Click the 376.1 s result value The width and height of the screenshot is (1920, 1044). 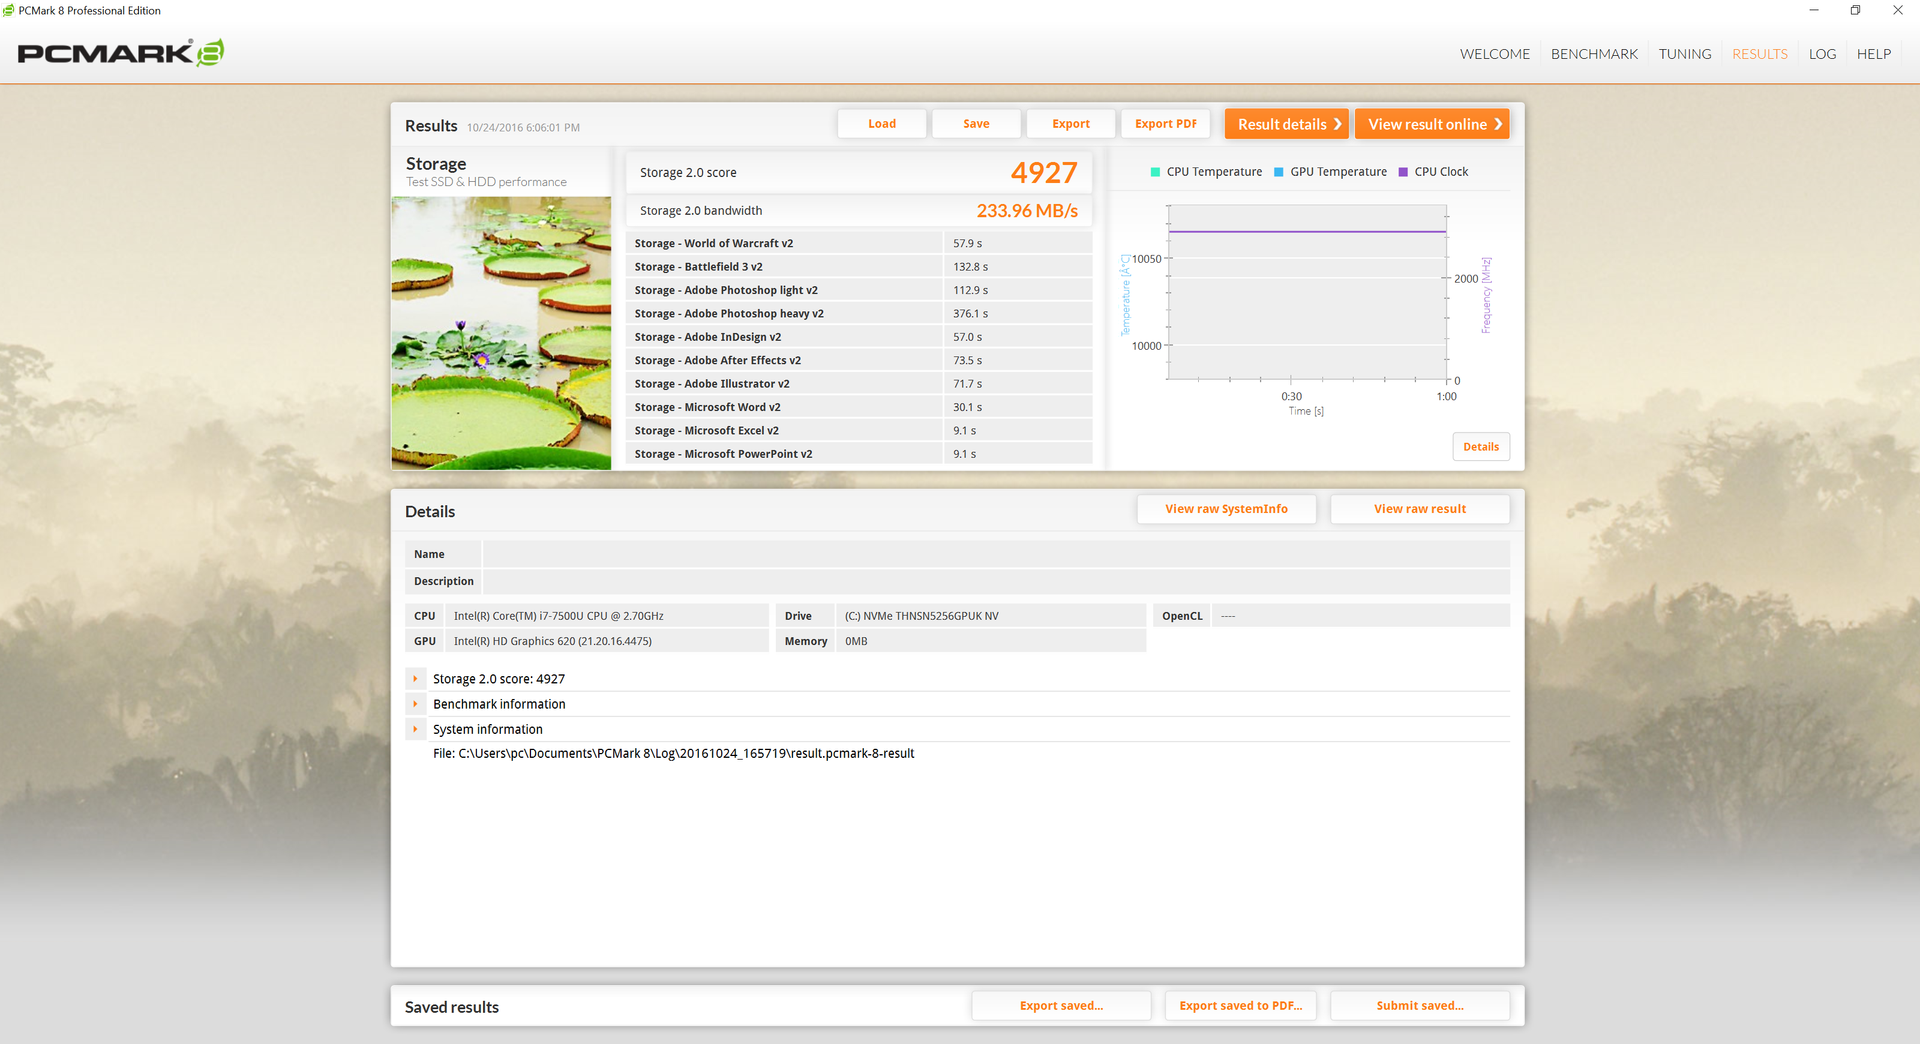(x=970, y=314)
